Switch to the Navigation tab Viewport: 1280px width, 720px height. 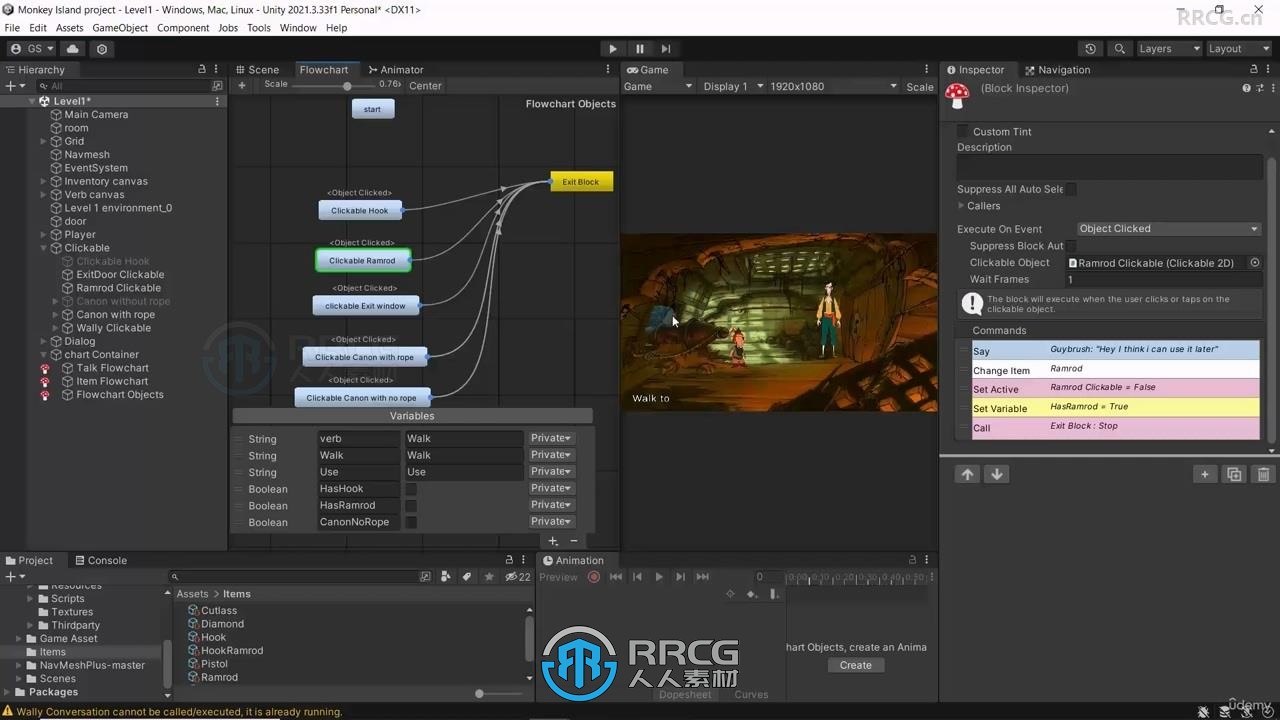(1057, 70)
